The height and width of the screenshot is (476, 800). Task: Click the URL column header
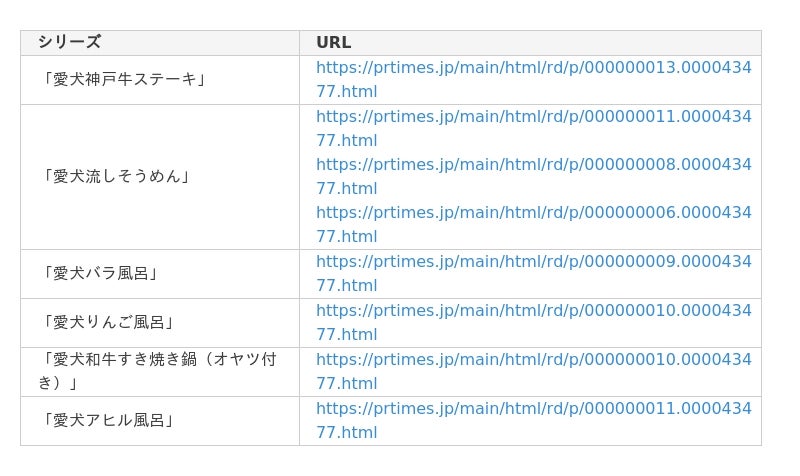[x=333, y=42]
